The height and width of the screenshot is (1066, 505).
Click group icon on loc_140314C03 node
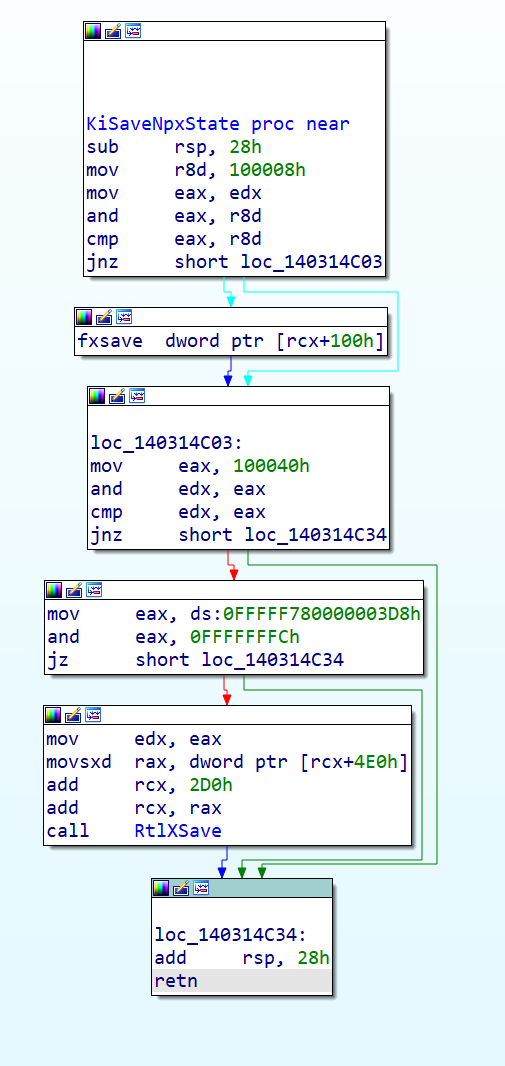137,396
